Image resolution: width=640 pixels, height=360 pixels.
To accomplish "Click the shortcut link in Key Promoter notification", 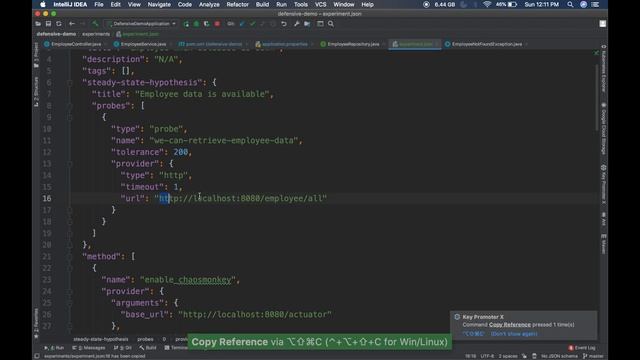I will pyautogui.click(x=473, y=334).
